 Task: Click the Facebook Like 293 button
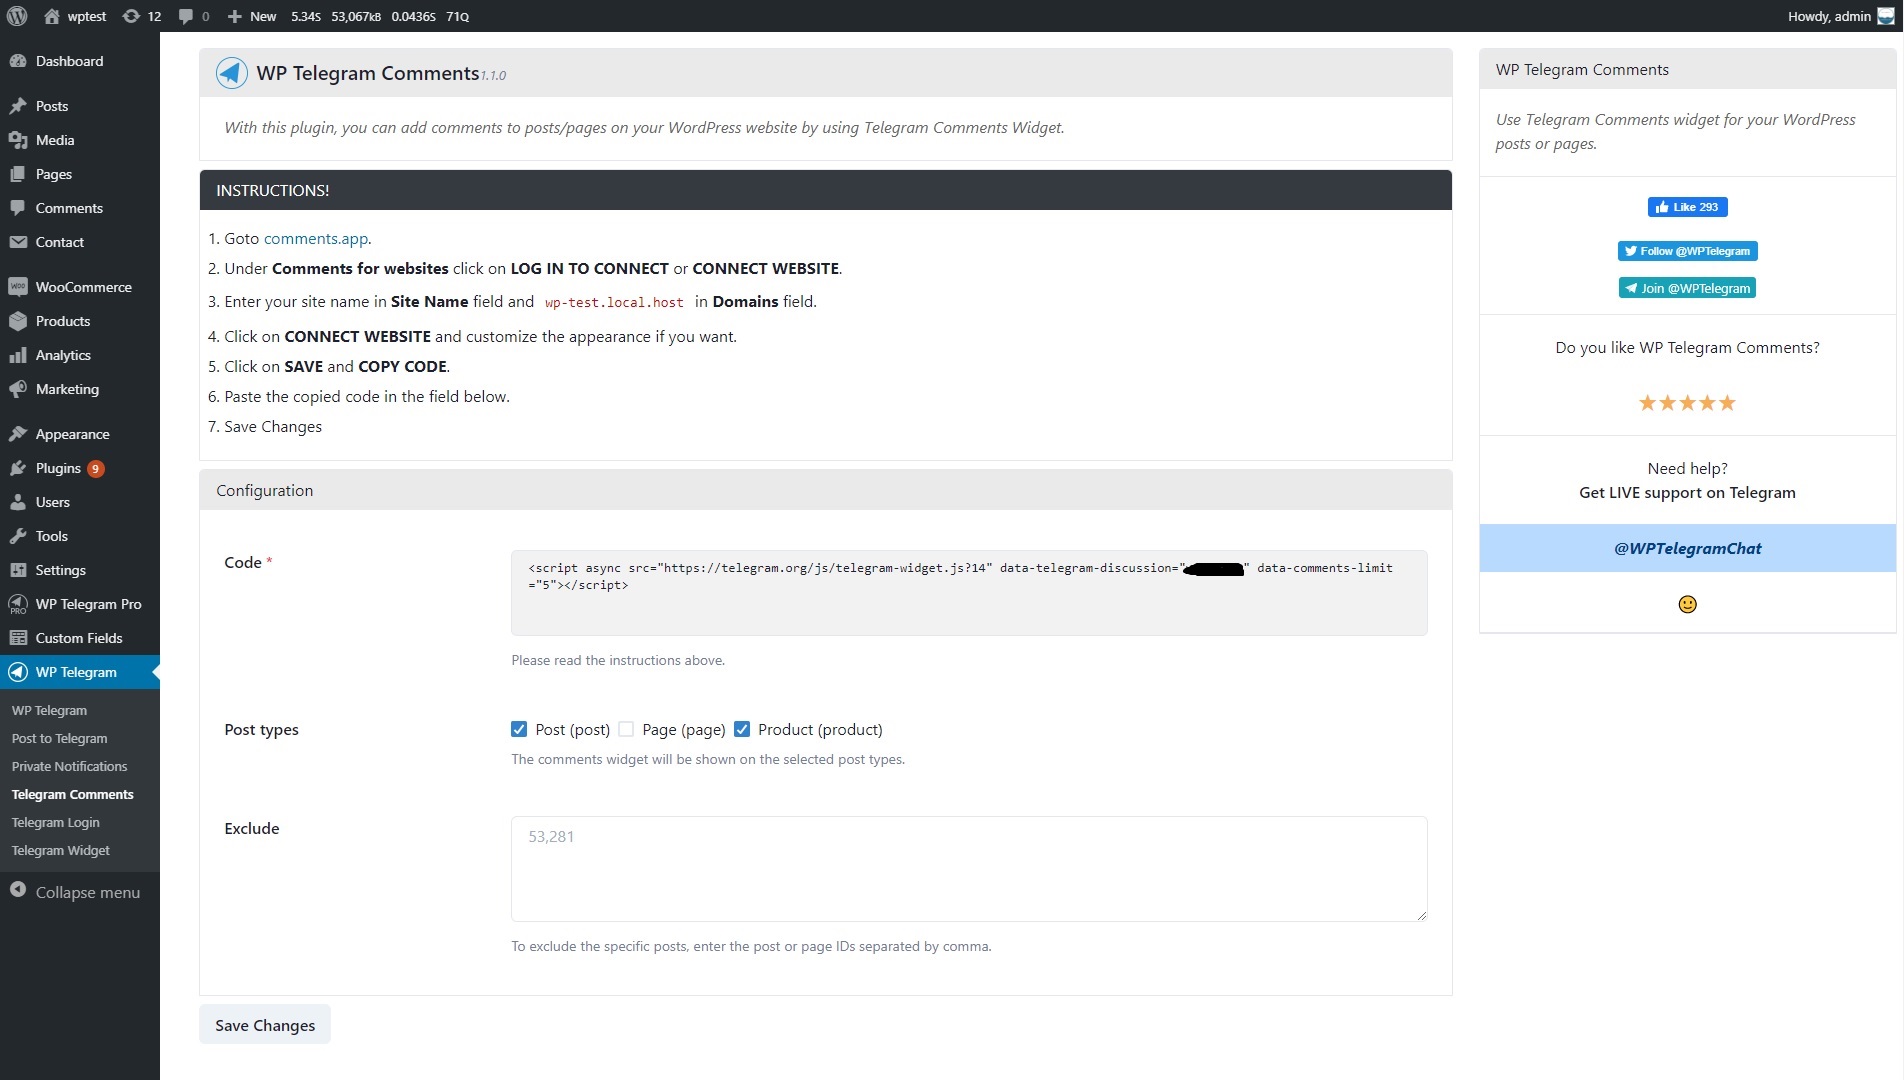(x=1687, y=207)
